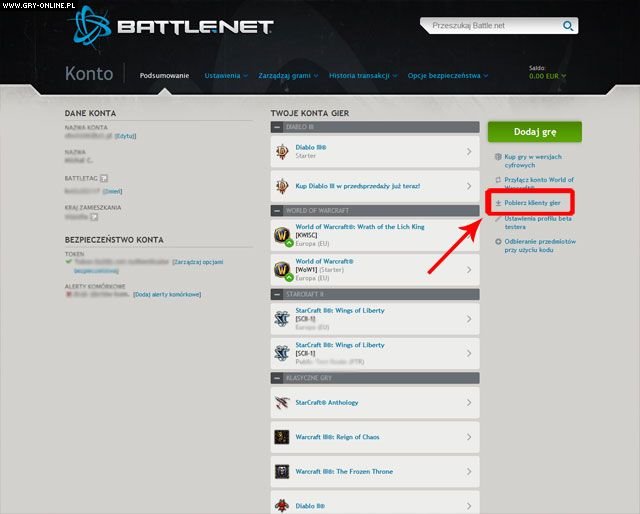Click Pobierz klienty gier link
The width and height of the screenshot is (640, 514).
click(x=532, y=203)
